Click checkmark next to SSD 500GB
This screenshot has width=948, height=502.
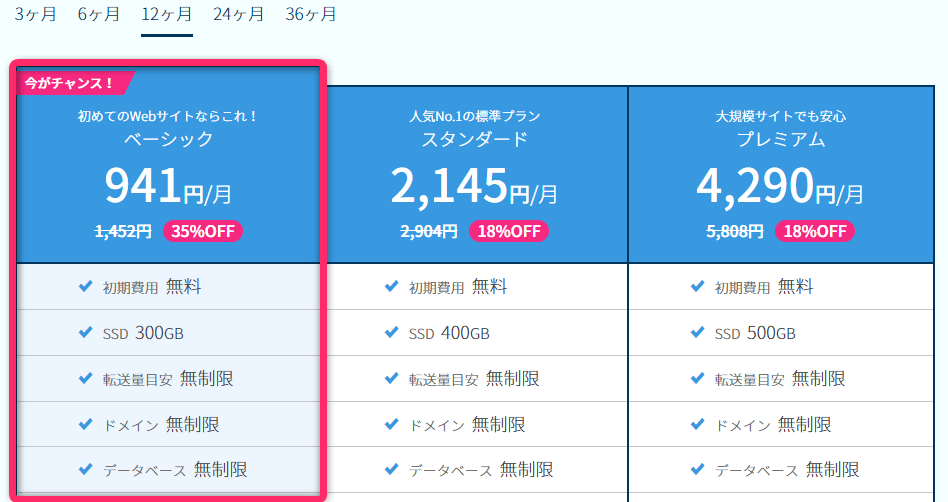click(x=697, y=333)
